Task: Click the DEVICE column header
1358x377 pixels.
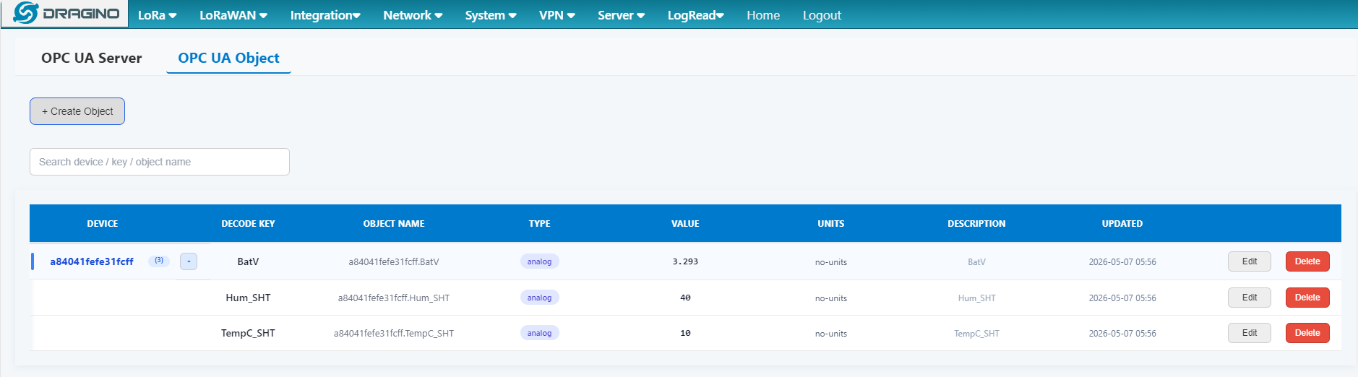Action: pos(103,224)
